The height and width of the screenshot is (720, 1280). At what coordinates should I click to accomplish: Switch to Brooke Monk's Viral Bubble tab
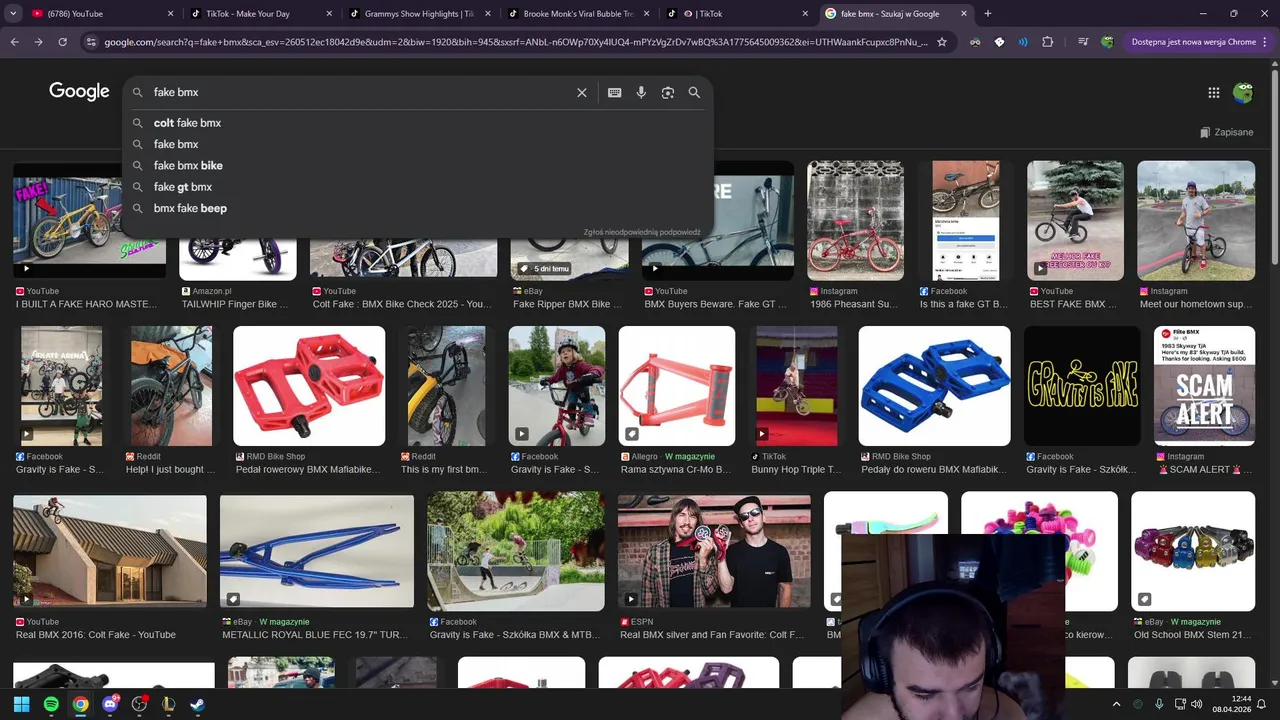click(578, 14)
